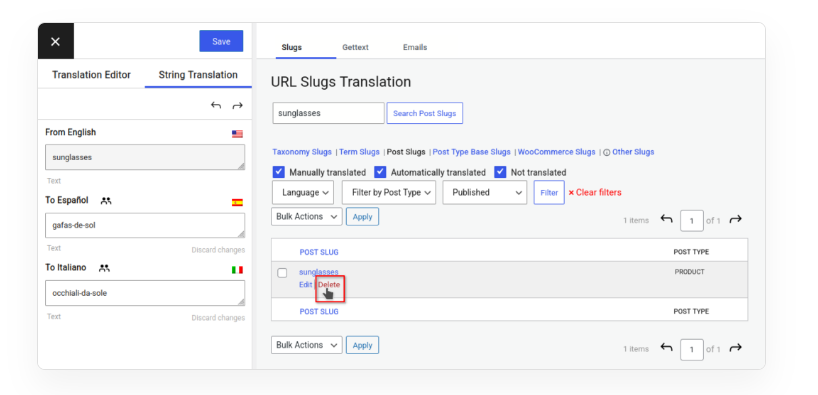
Task: Sort by the top POST SLUG column header
Action: tap(319, 252)
